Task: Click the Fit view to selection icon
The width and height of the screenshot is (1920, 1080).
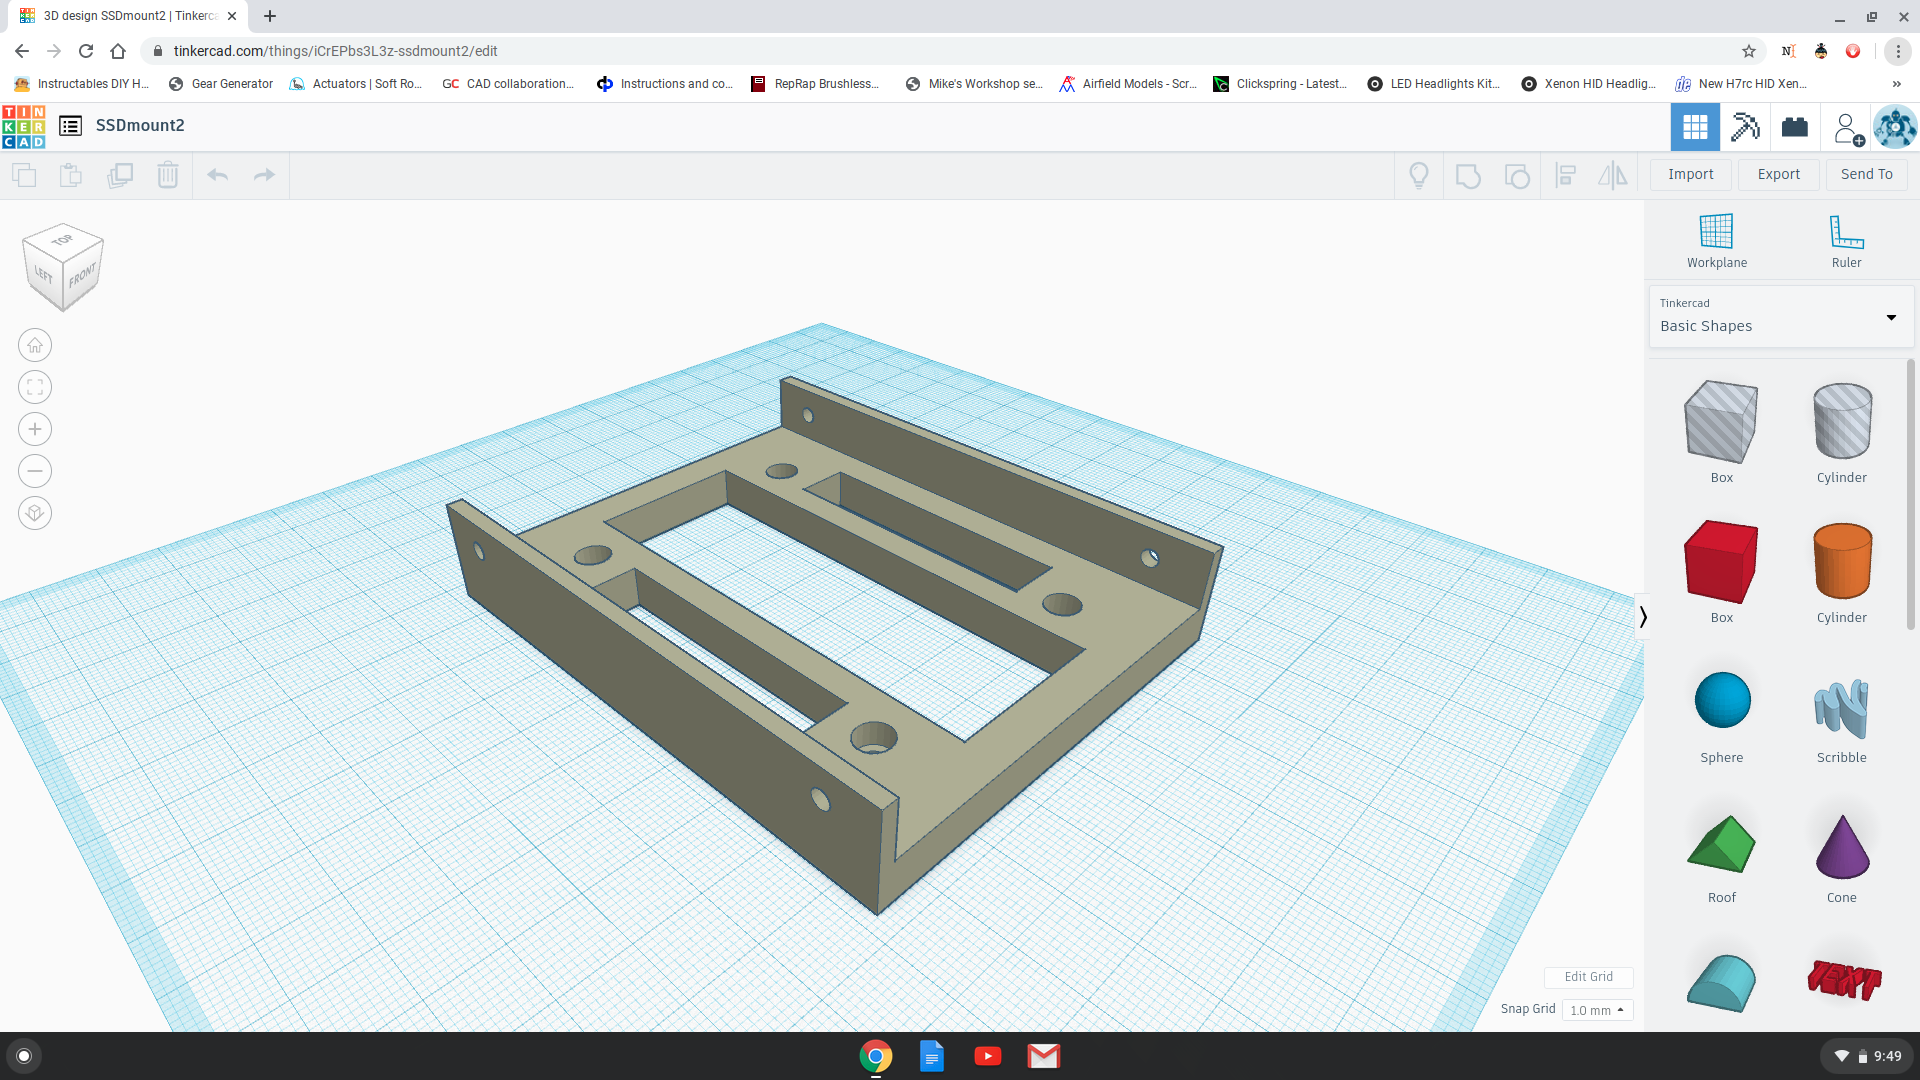Action: point(35,387)
